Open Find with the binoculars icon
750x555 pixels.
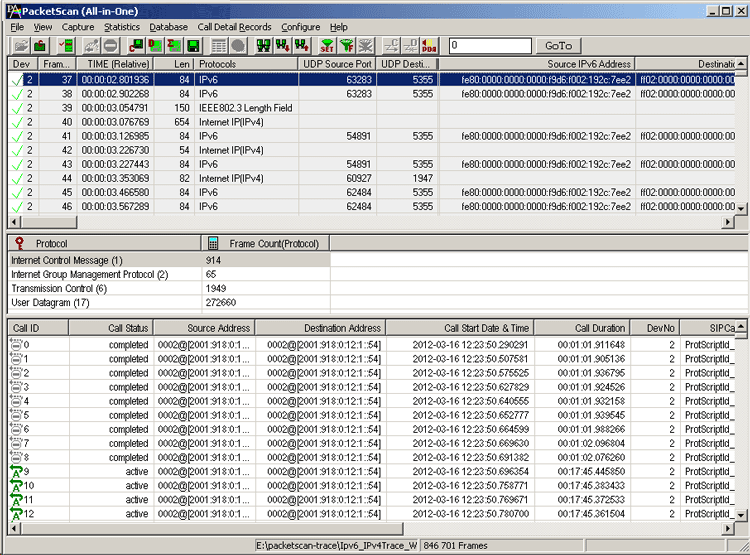[264, 46]
